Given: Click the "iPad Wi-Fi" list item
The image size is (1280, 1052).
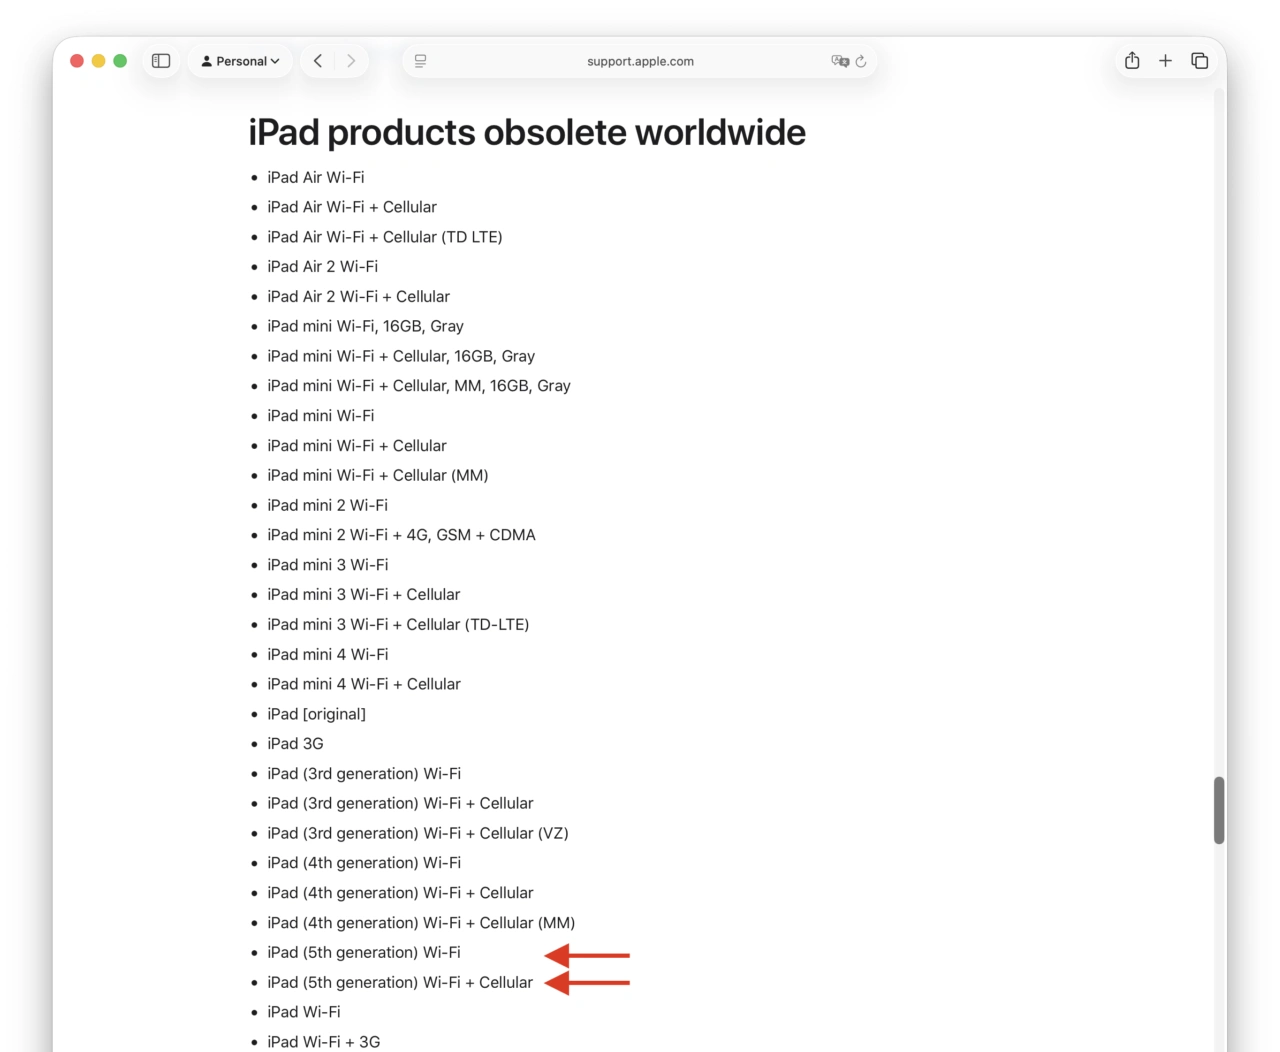Looking at the screenshot, I should [304, 1012].
